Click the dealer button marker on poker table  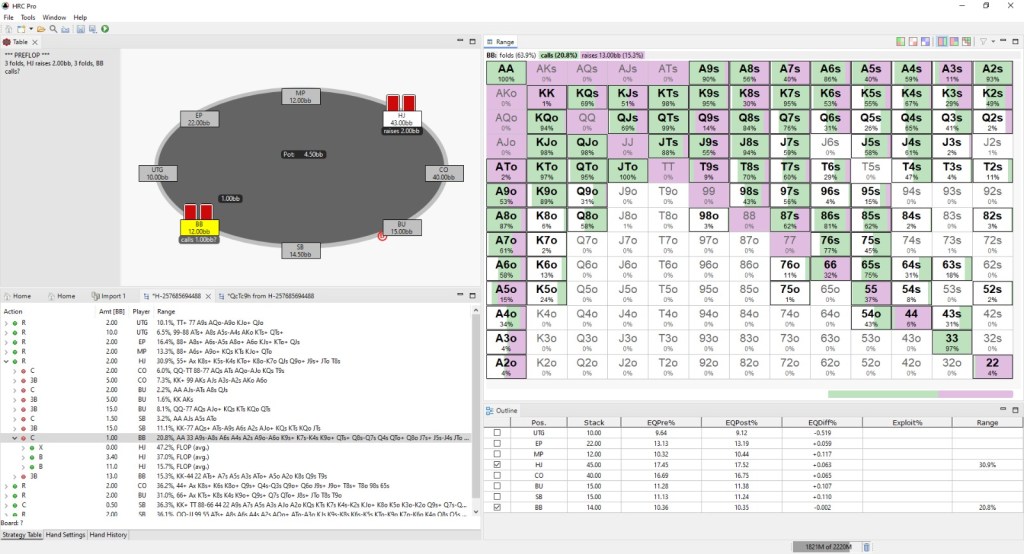[x=381, y=236]
